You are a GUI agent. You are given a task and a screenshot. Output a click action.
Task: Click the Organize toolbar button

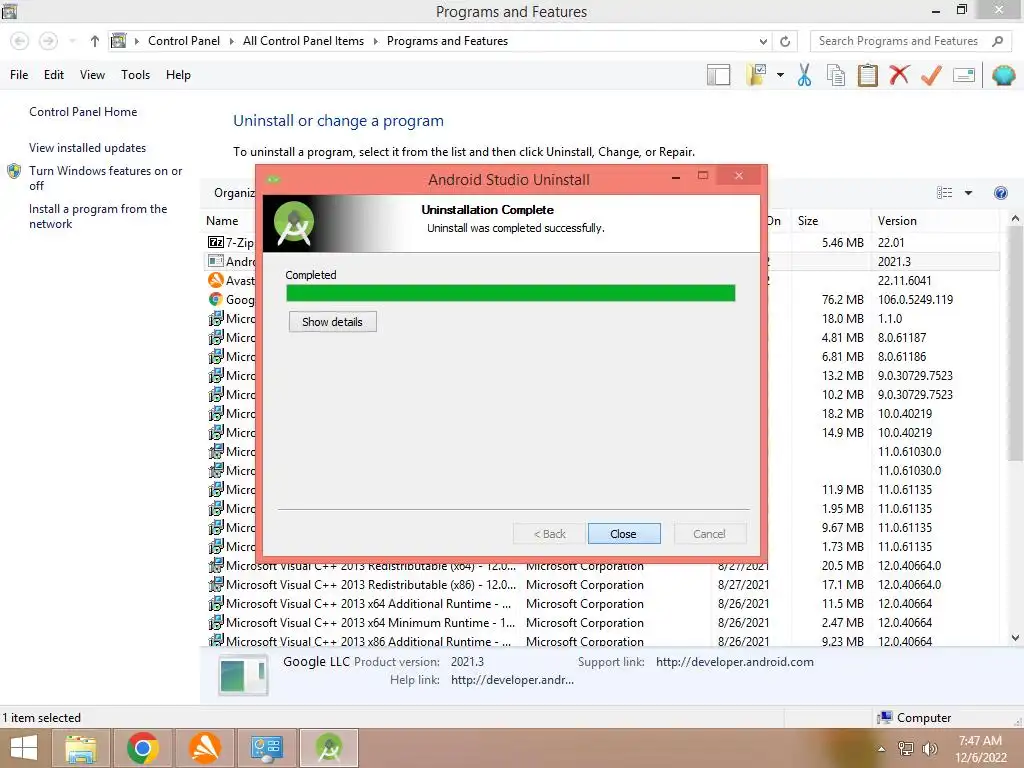tap(234, 193)
